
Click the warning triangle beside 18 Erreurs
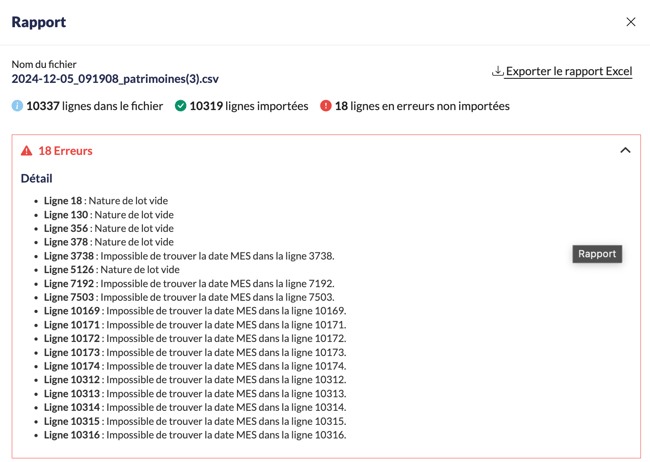point(27,151)
